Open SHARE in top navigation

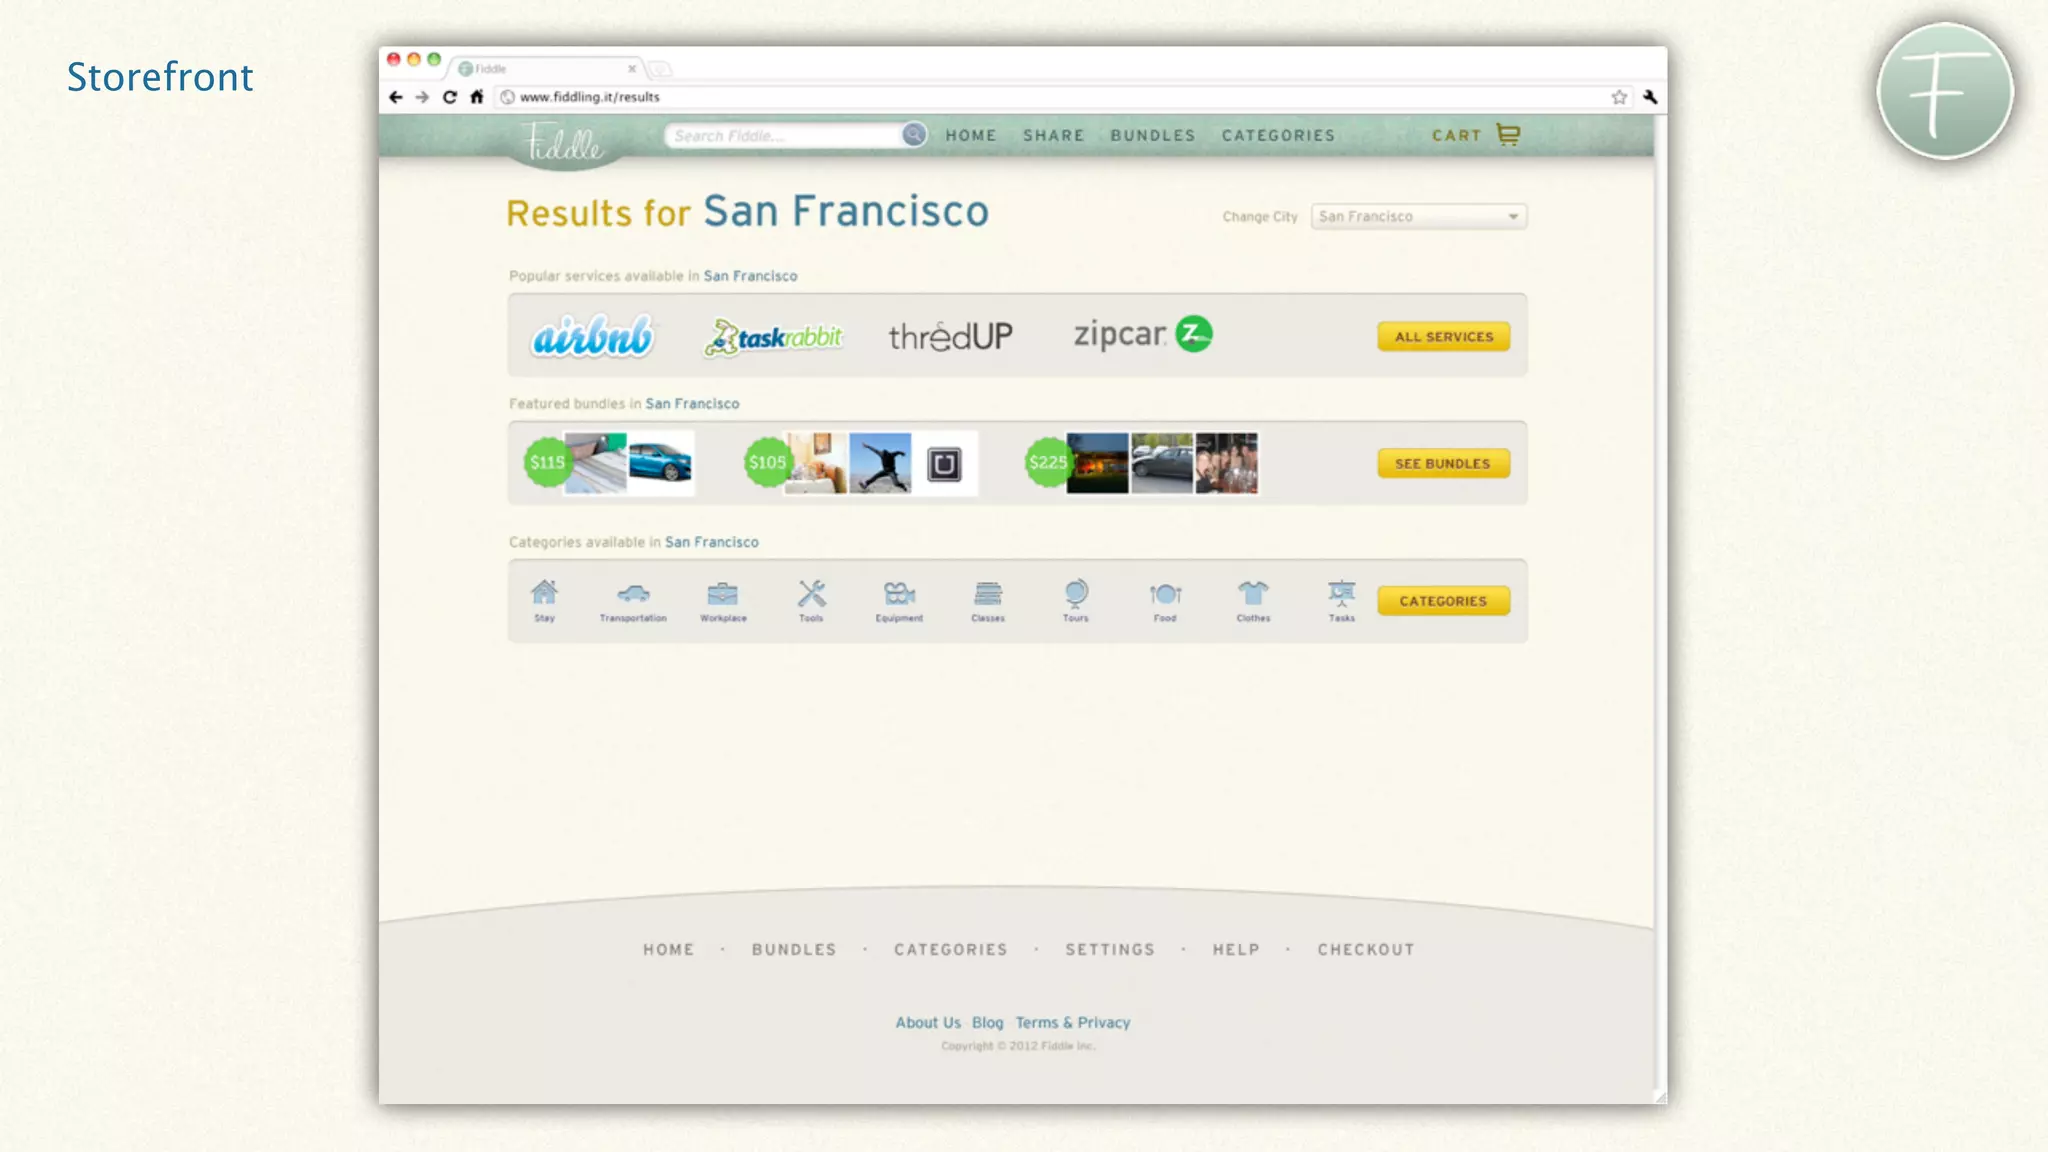tap(1053, 135)
